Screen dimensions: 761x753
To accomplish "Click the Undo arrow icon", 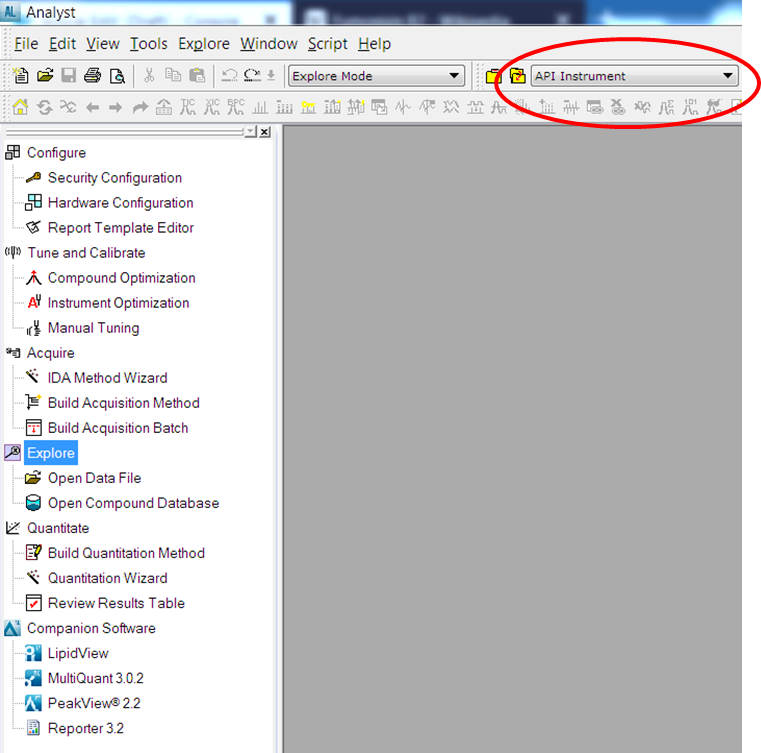I will tap(229, 75).
